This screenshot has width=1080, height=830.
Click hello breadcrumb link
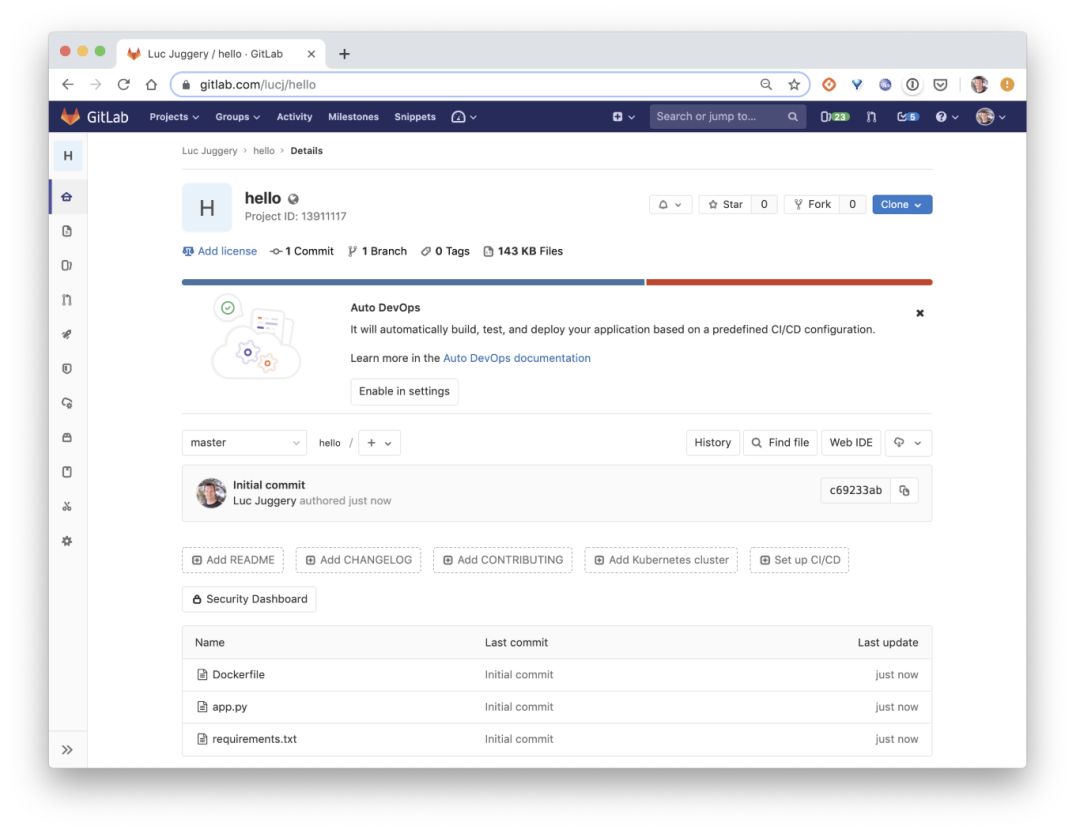(263, 151)
